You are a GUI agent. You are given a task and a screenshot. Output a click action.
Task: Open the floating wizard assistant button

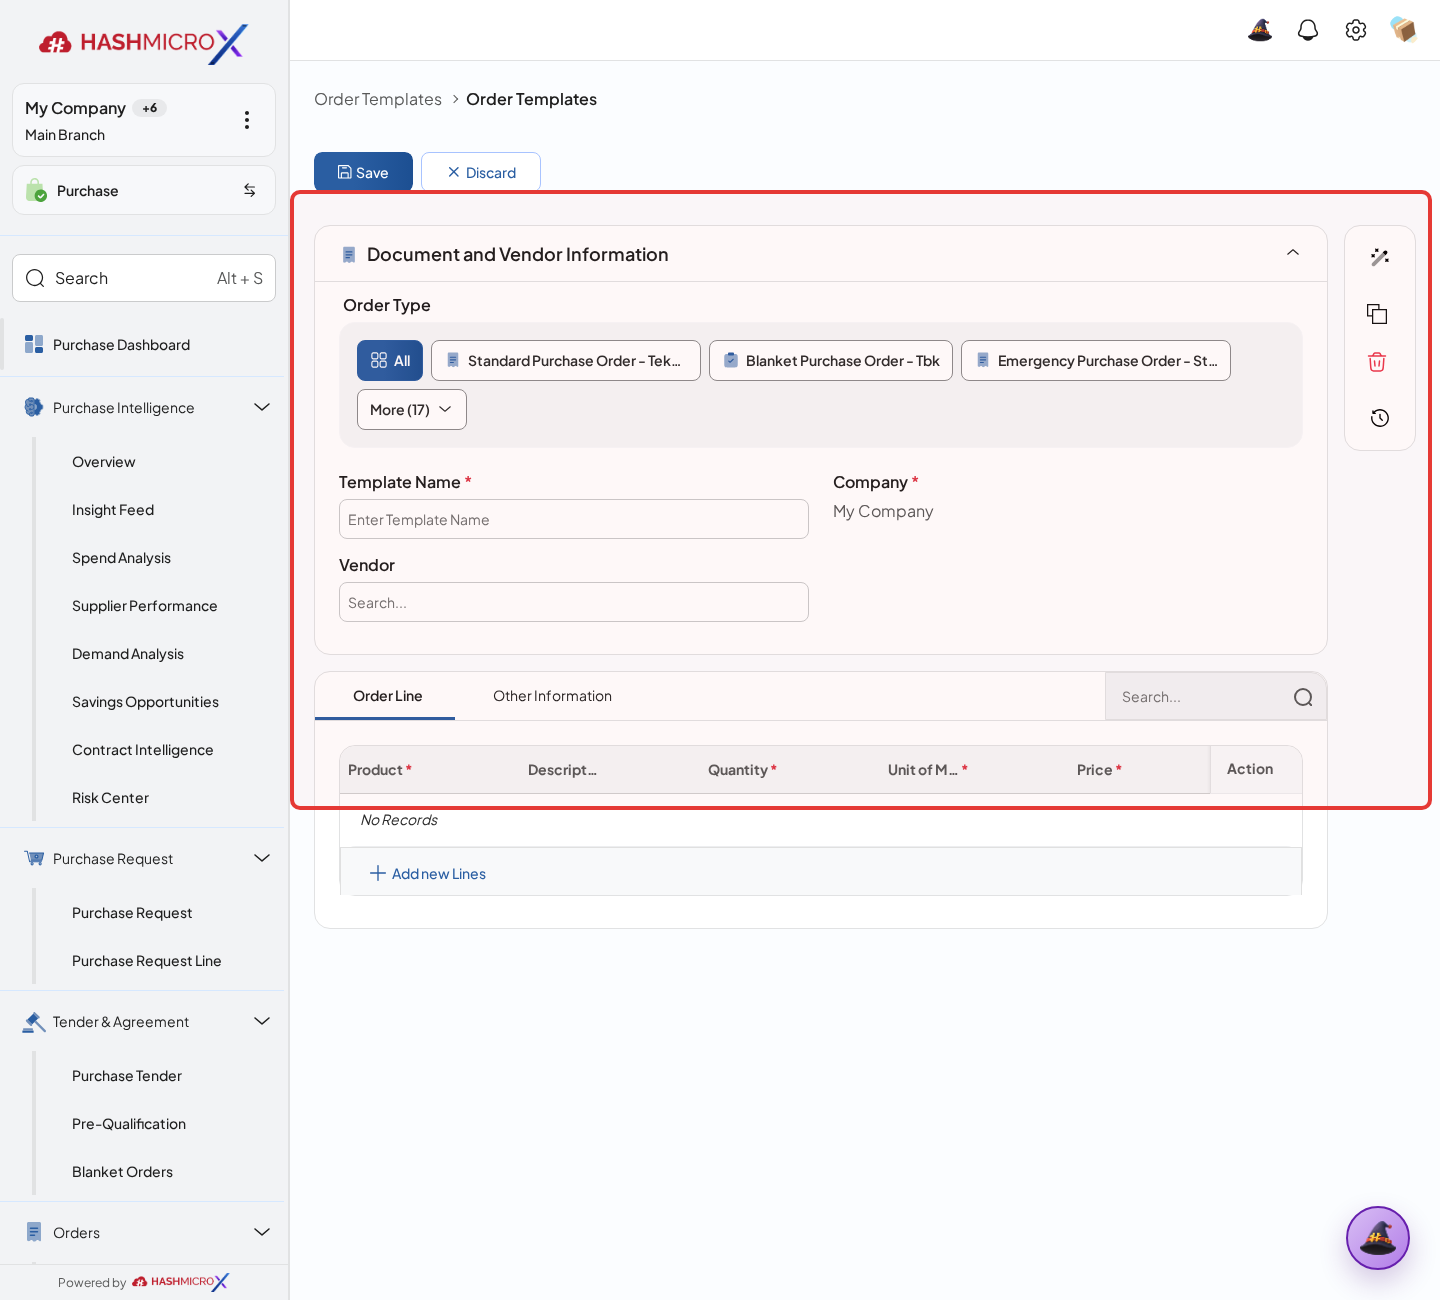click(1378, 1238)
